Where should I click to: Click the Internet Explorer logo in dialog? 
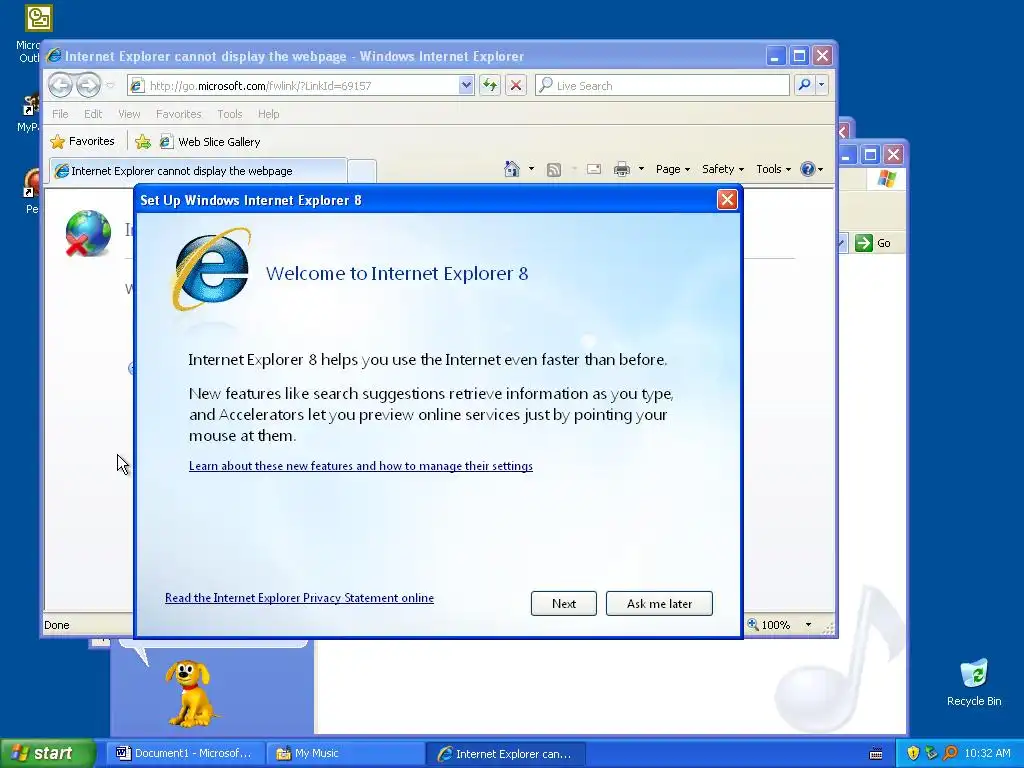(x=211, y=269)
